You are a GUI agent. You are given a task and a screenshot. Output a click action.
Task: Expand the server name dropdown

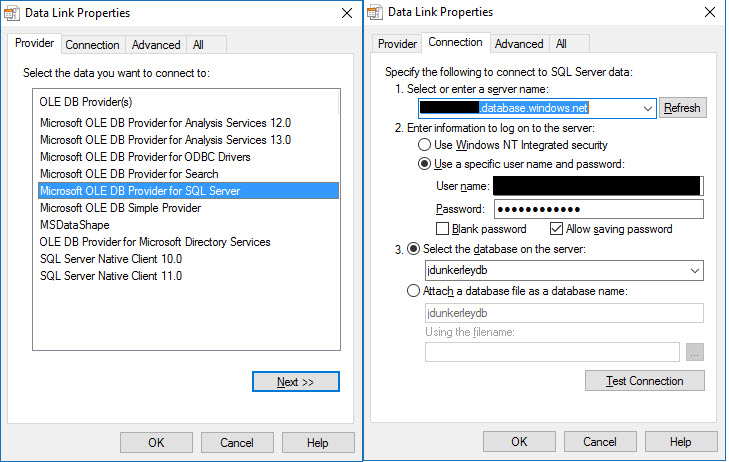click(648, 108)
